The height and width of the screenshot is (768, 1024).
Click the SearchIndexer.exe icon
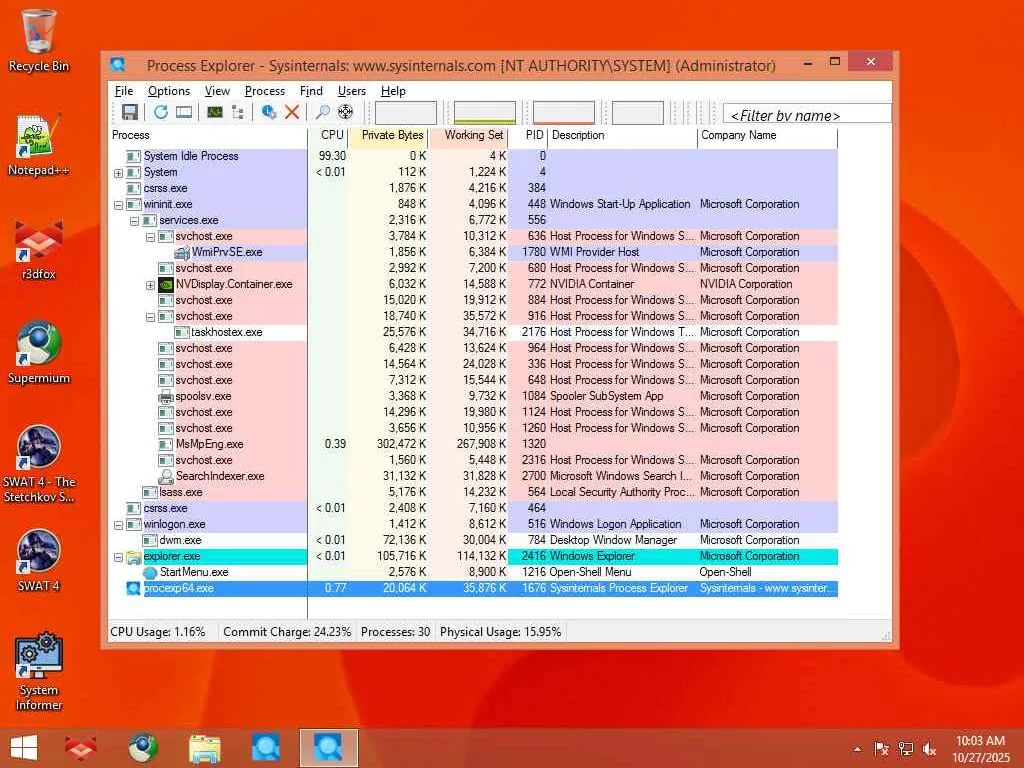166,476
